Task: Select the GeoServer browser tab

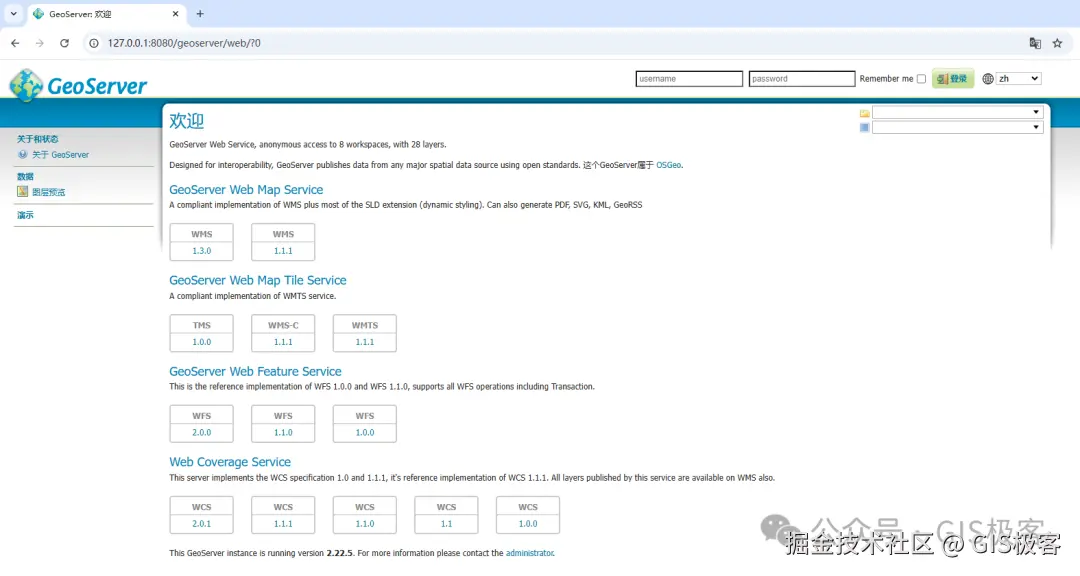Action: pos(107,14)
